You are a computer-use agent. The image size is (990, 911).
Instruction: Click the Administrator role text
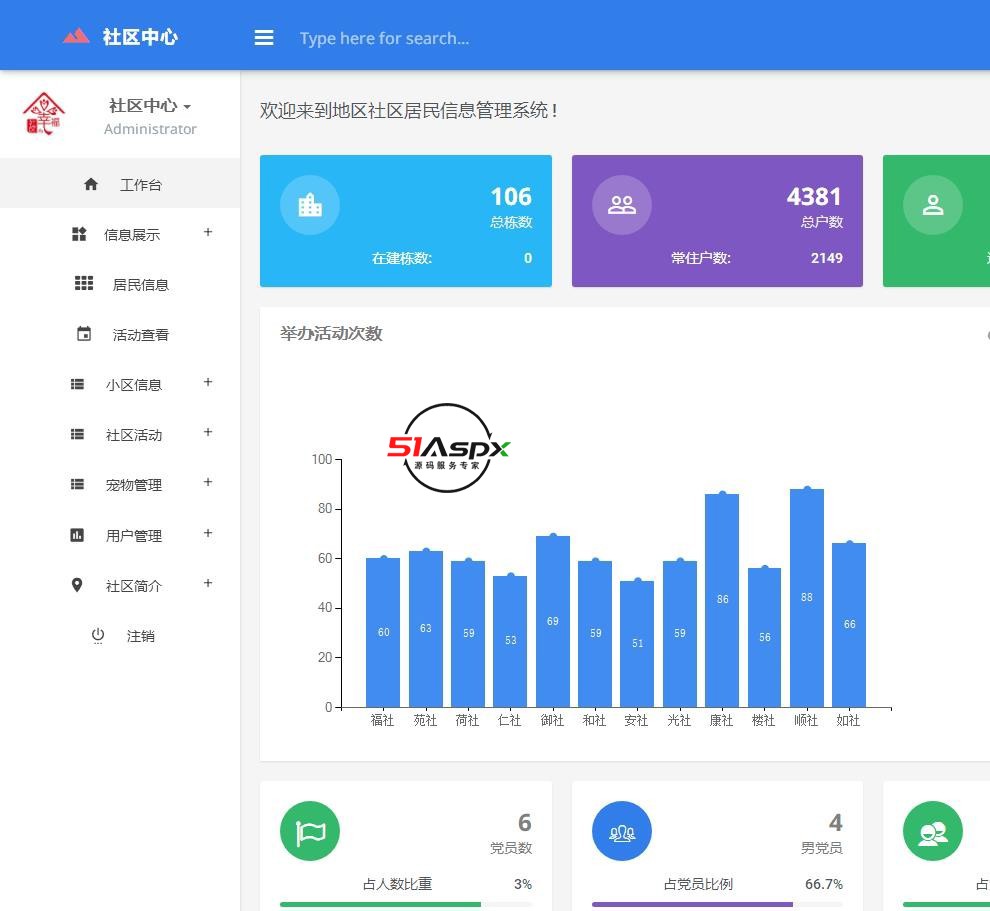click(150, 129)
